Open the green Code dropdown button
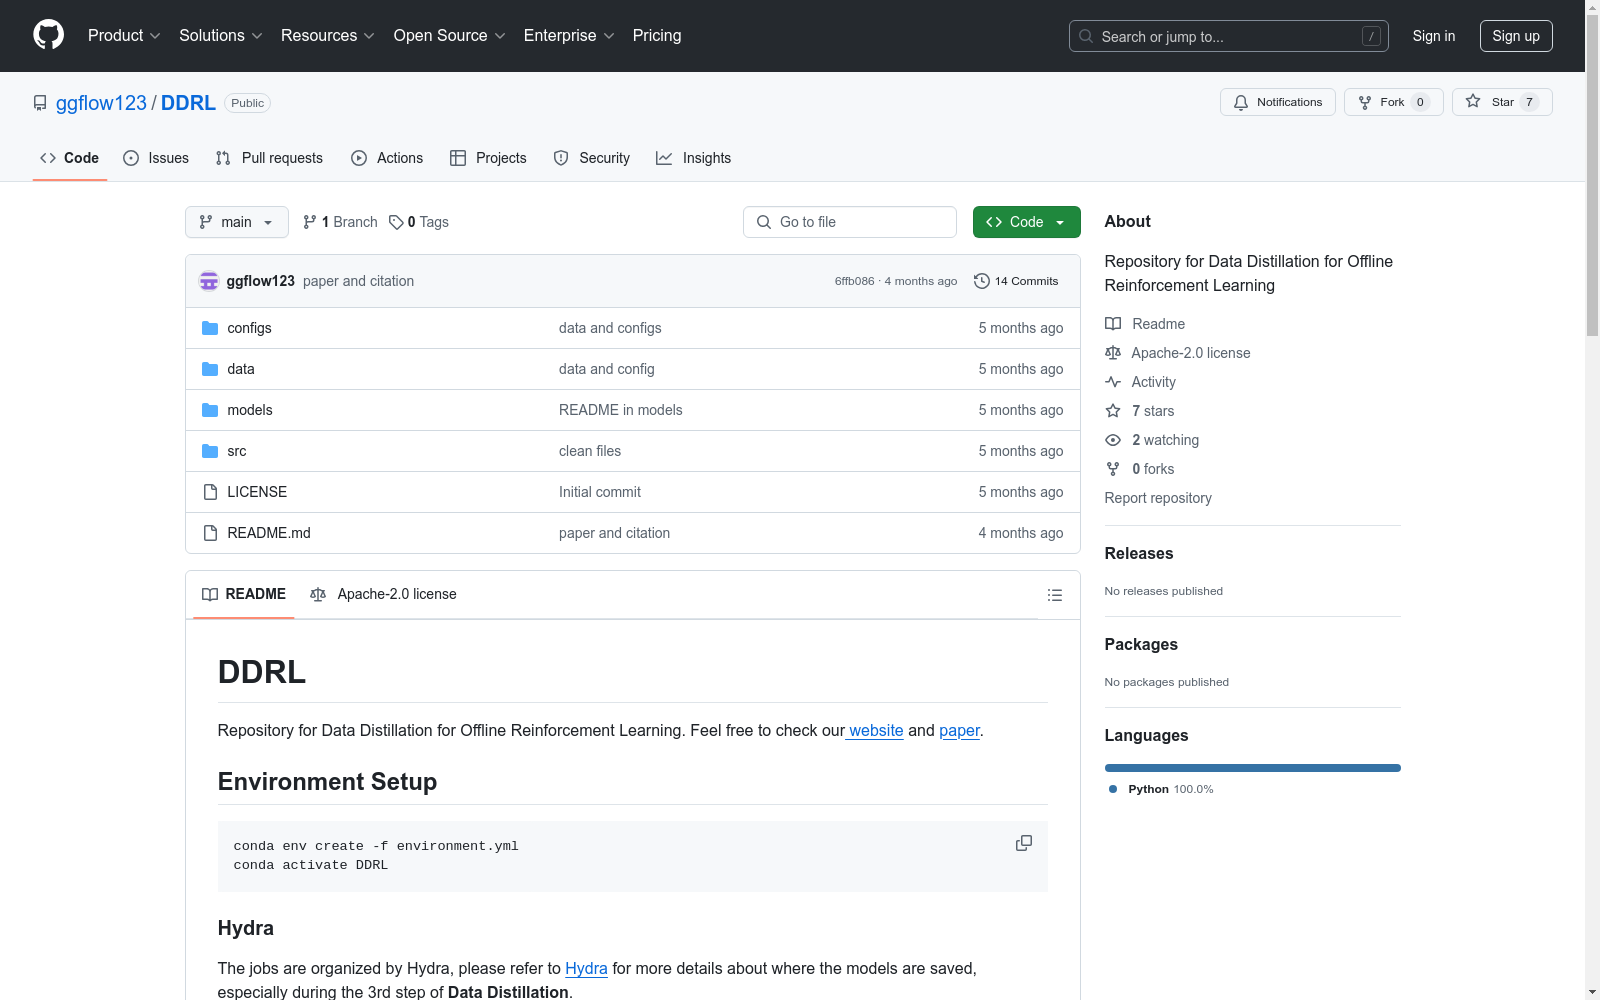The width and height of the screenshot is (1600, 1000). click(x=1026, y=222)
